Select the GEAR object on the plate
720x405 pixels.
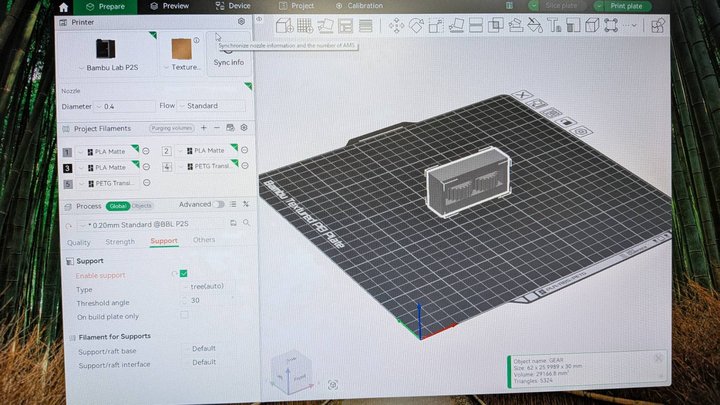468,182
